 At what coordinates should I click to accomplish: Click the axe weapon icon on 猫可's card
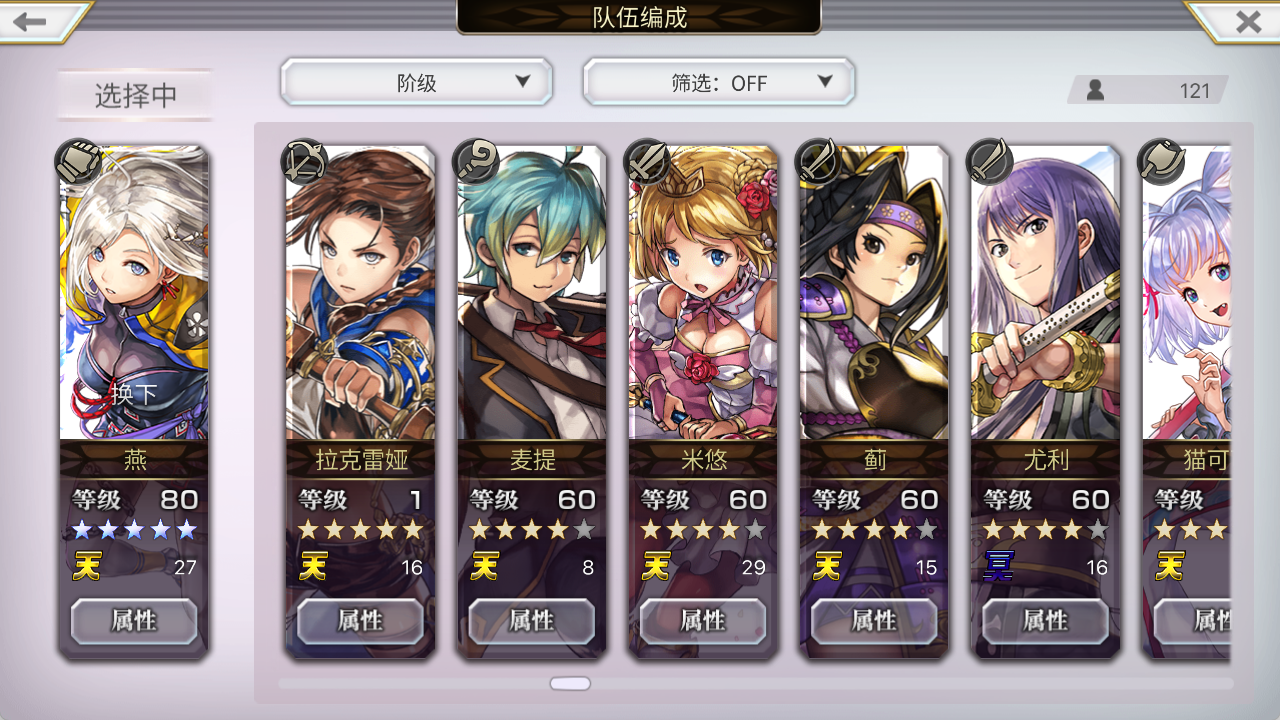point(1162,162)
